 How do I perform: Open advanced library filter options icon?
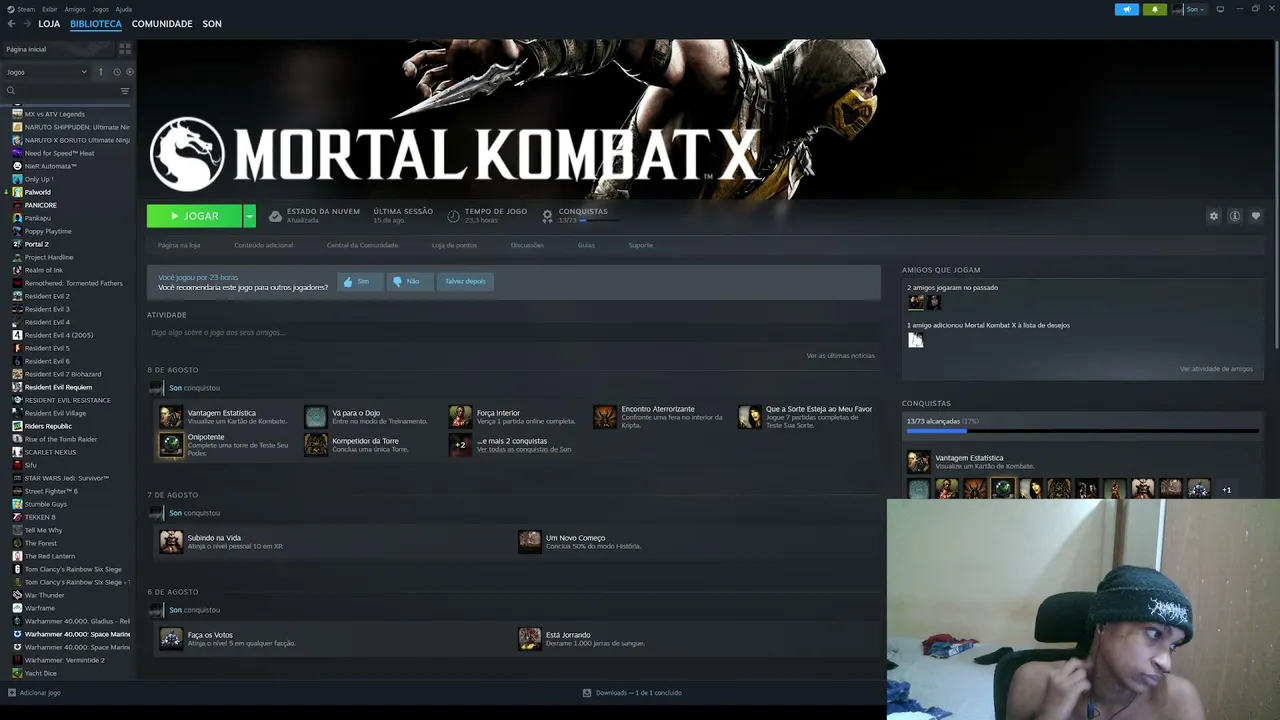(125, 91)
